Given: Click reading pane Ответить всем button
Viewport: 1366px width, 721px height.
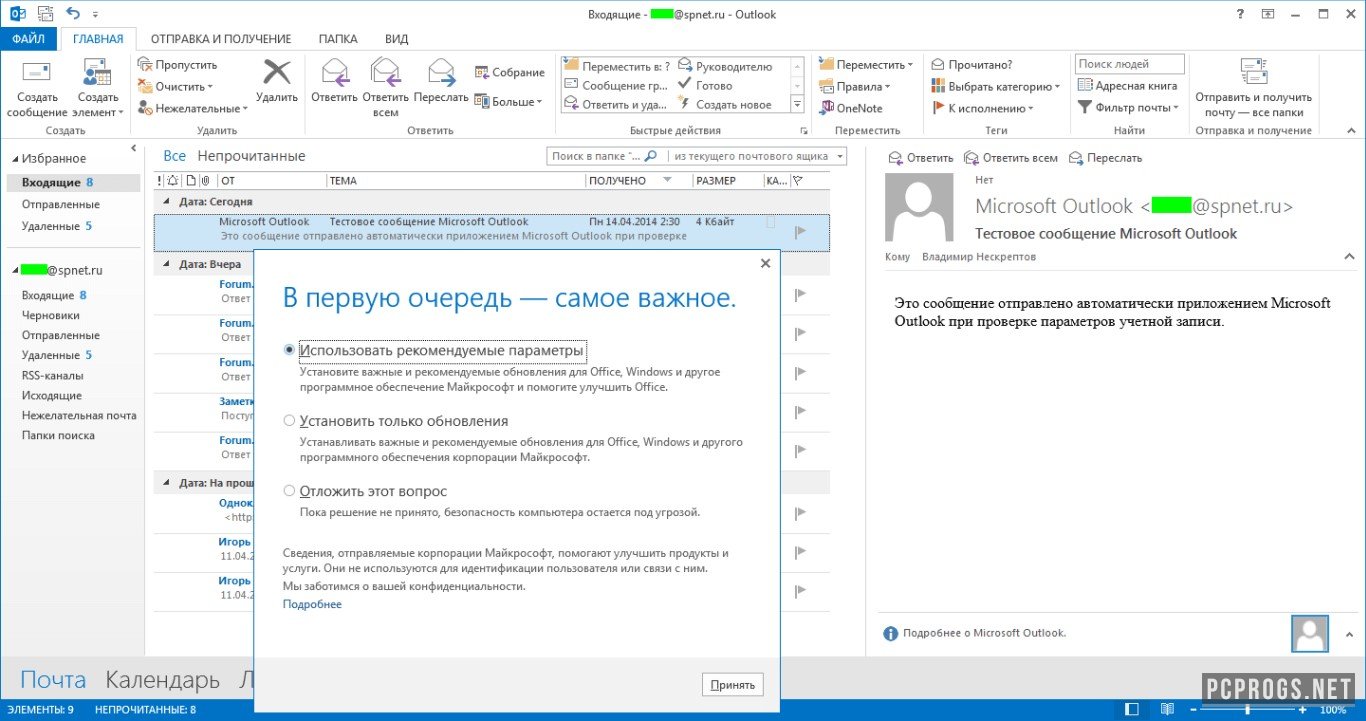Looking at the screenshot, I should click(1011, 158).
